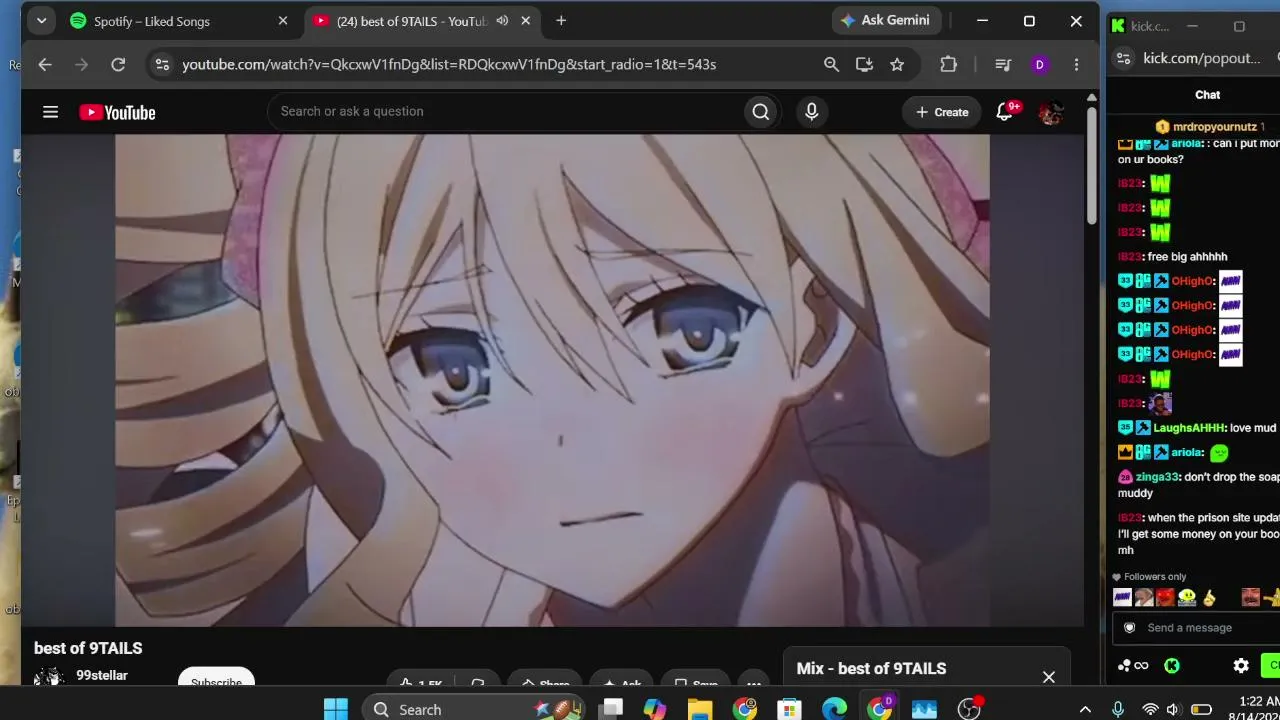Bookmark this tab with the star icon
Viewport: 1280px width, 720px height.
point(897,64)
